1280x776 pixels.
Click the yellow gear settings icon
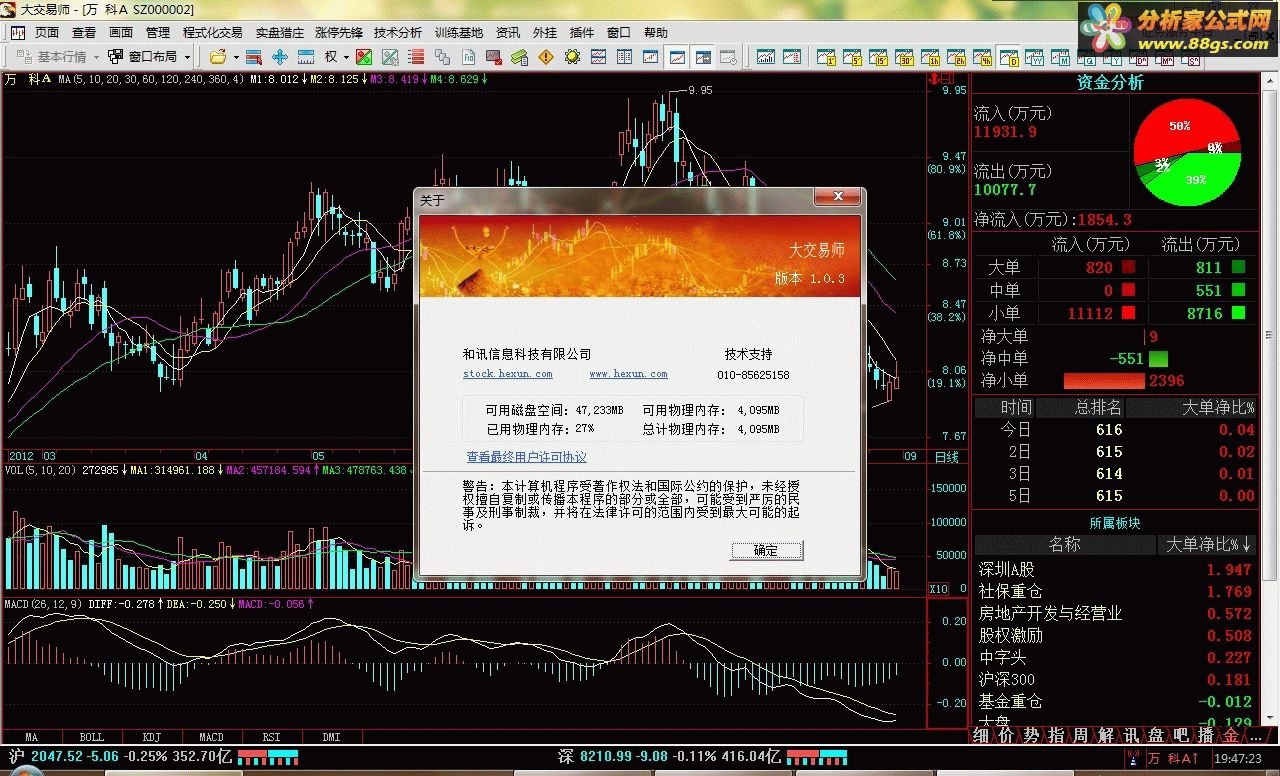pos(572,57)
